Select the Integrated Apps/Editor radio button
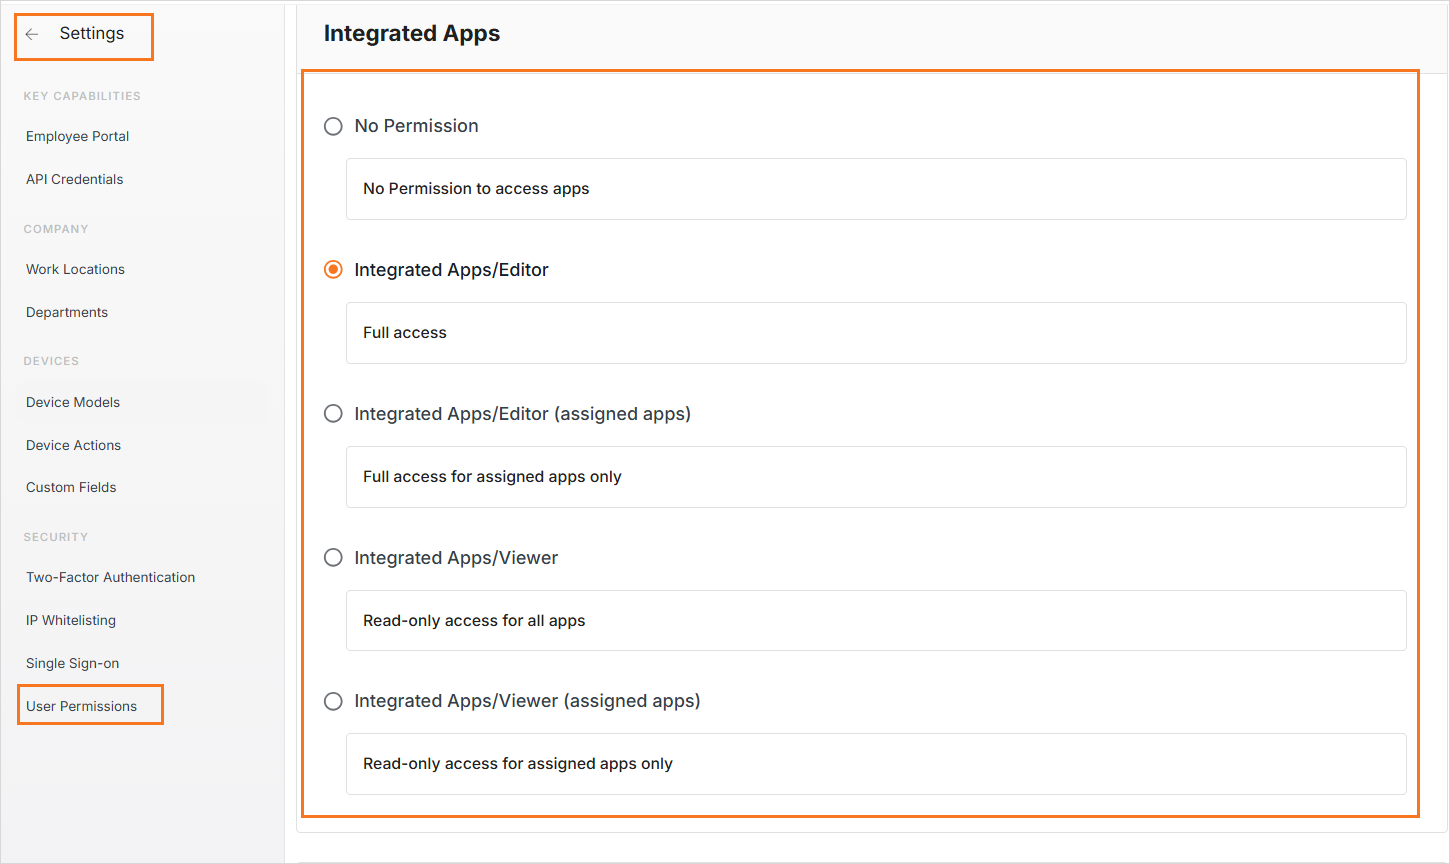1450x864 pixels. click(333, 270)
